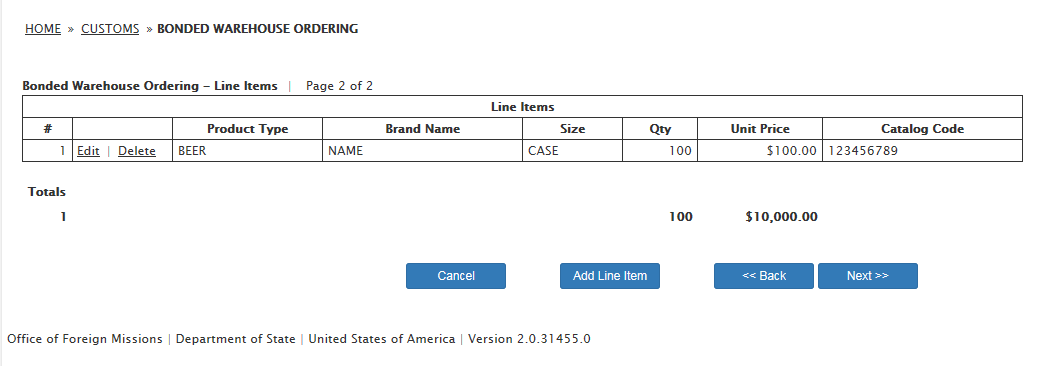Go back with the << Back button
This screenshot has height=366, width=1049.
click(764, 276)
